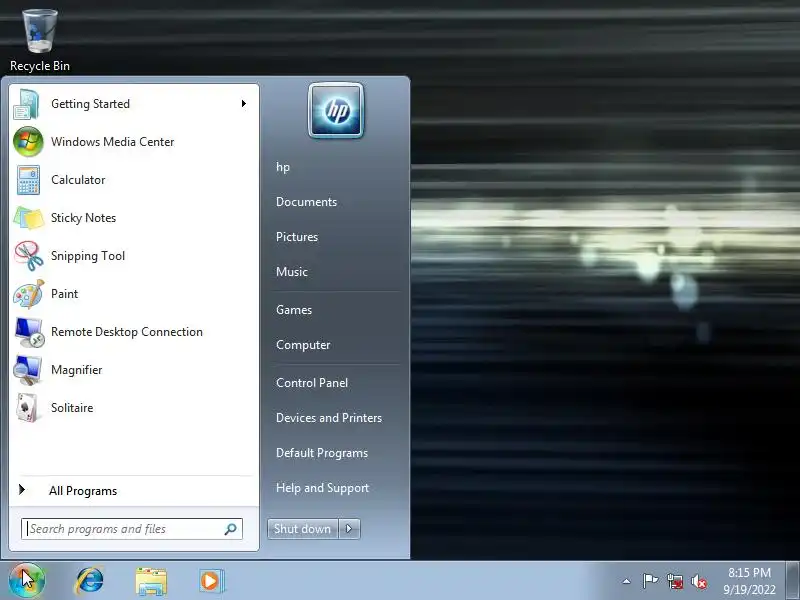Image resolution: width=800 pixels, height=600 pixels.
Task: Click the Shut down button
Action: [x=303, y=529]
